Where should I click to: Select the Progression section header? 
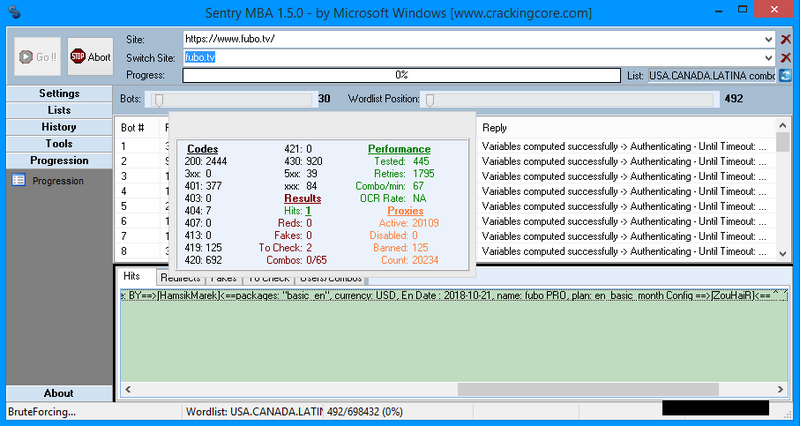click(59, 161)
